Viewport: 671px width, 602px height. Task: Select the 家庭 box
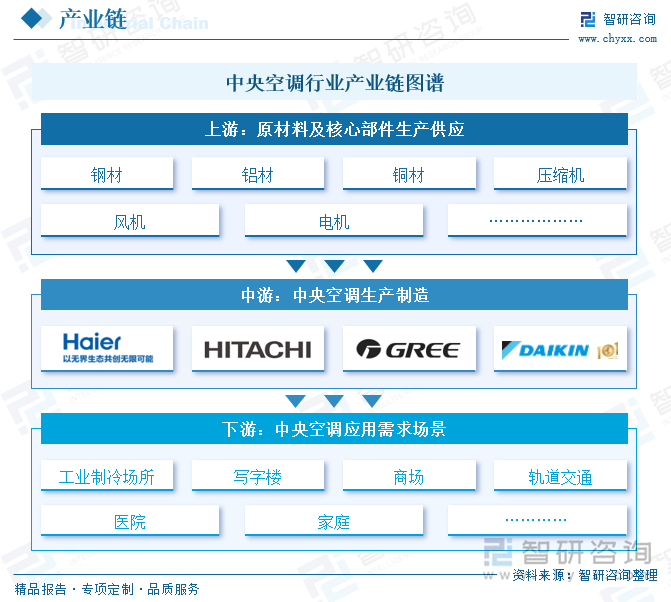pos(334,520)
